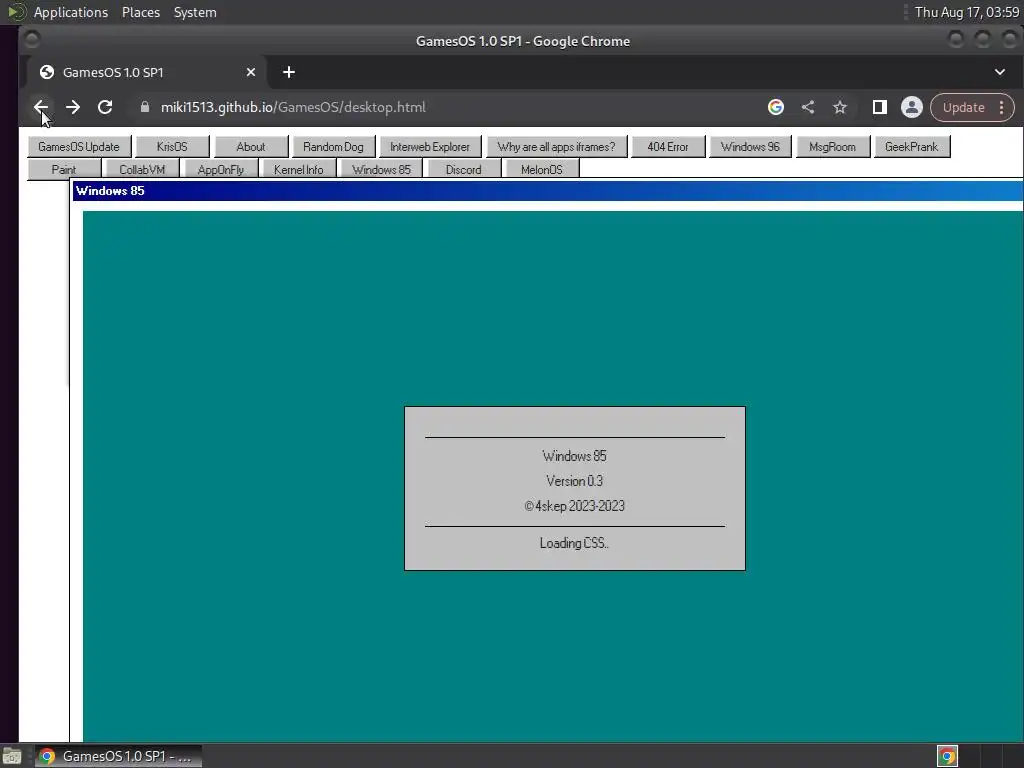Launch MelonOS app
1024x768 pixels.
click(542, 169)
